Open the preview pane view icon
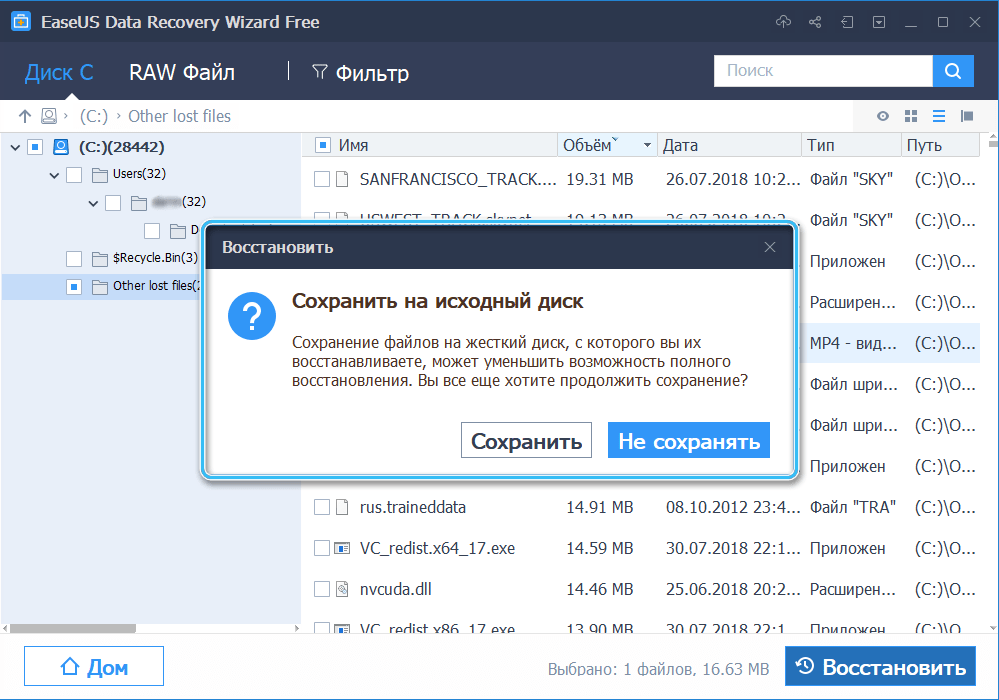Screen dimensions: 999x700 966,116
